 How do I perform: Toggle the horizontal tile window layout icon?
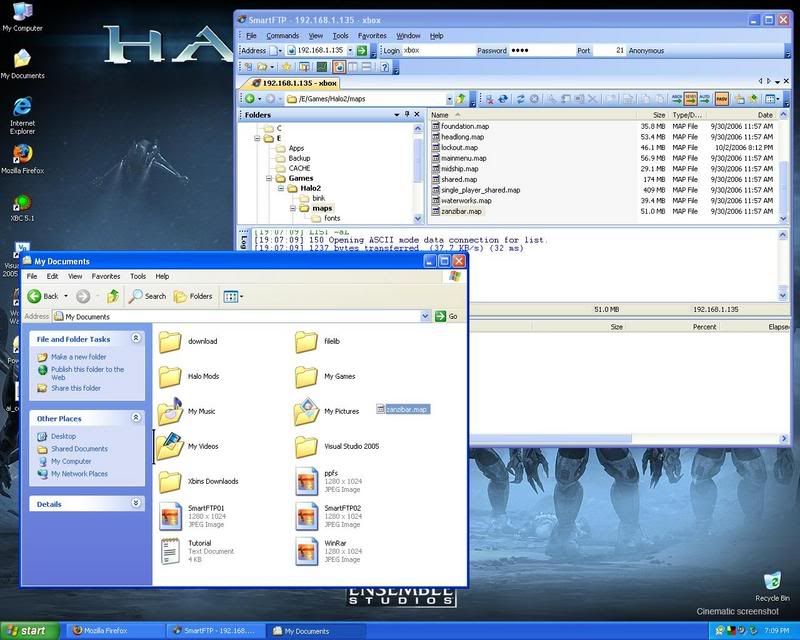[366, 67]
